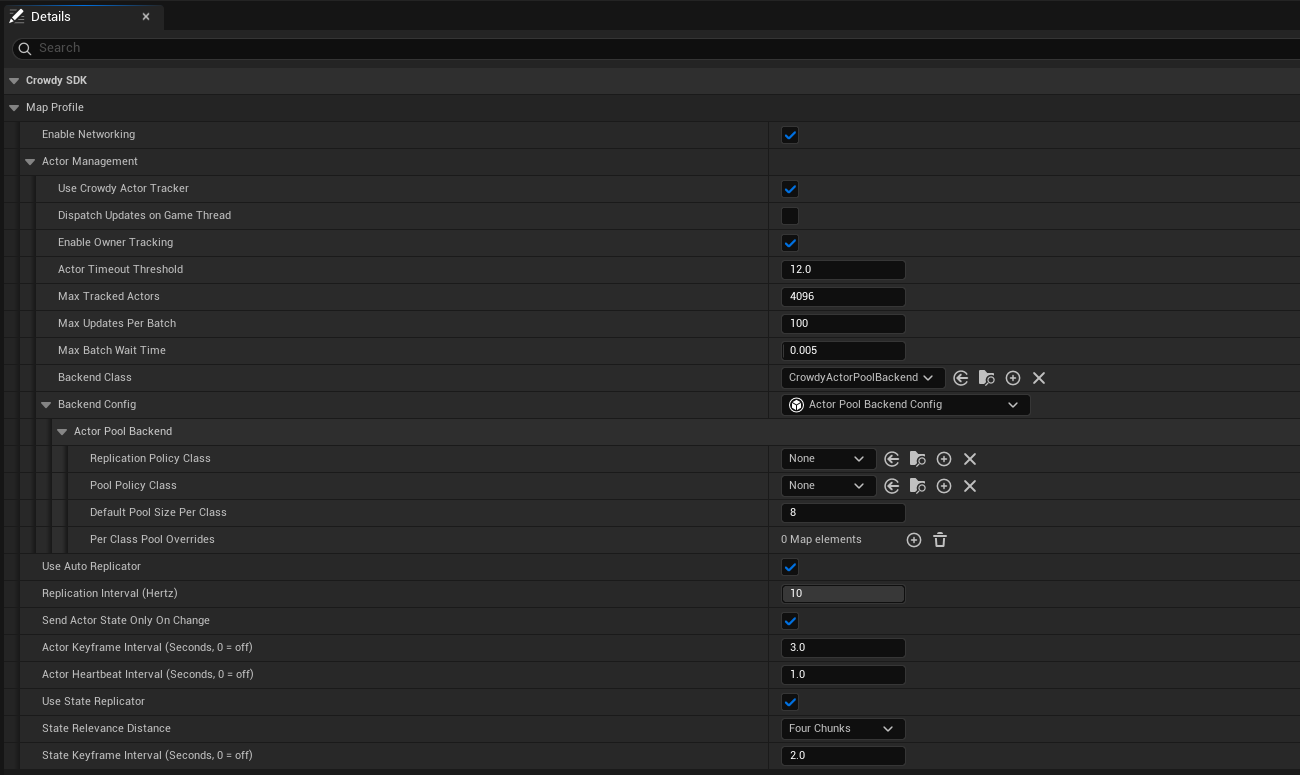Clear the Backend Class value
This screenshot has width=1300, height=775.
[x=1039, y=378]
